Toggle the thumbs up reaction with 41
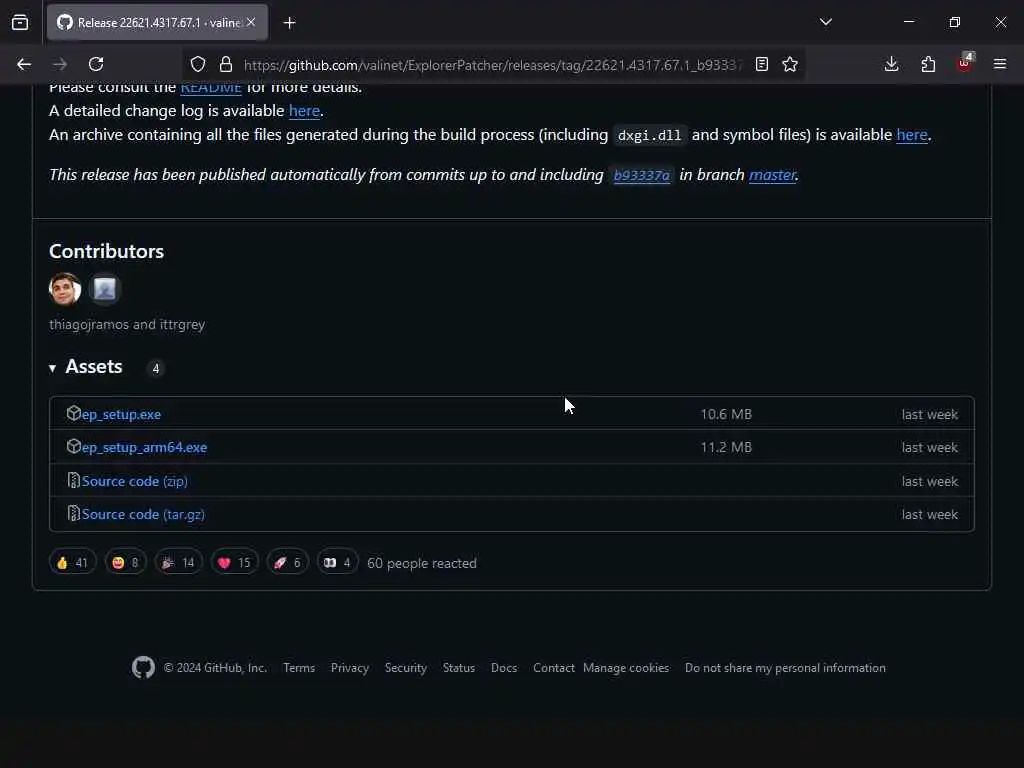The width and height of the screenshot is (1024, 768). click(x=72, y=562)
